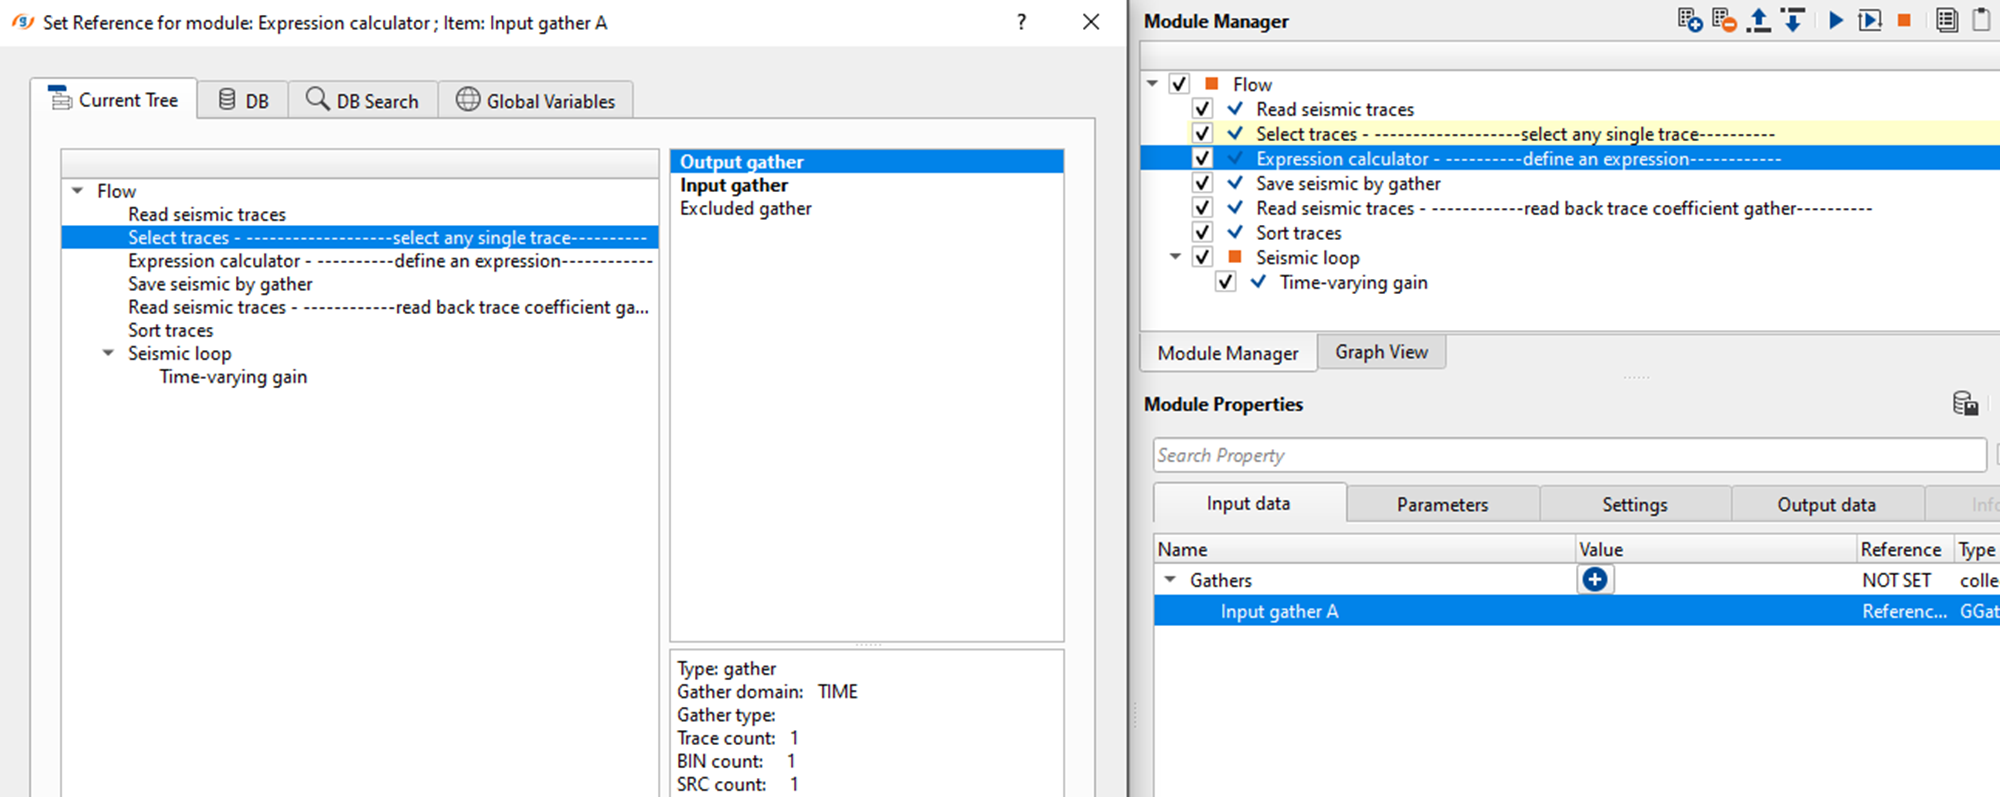Toggle the Time-varying gain checkbox
The width and height of the screenshot is (2000, 797).
click(1225, 283)
